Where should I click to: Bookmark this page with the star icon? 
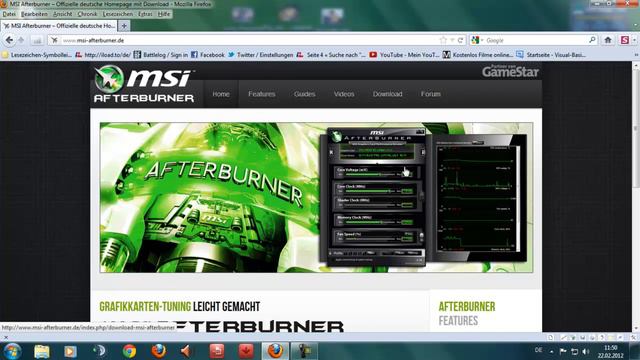point(444,40)
